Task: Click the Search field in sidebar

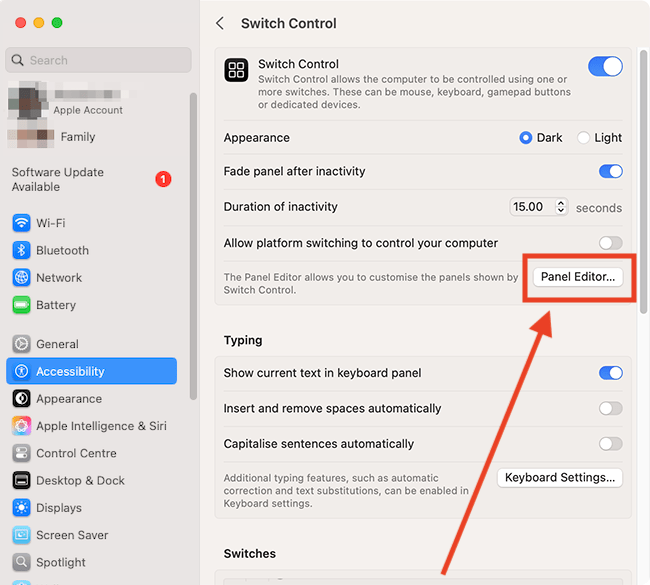Action: (x=99, y=60)
